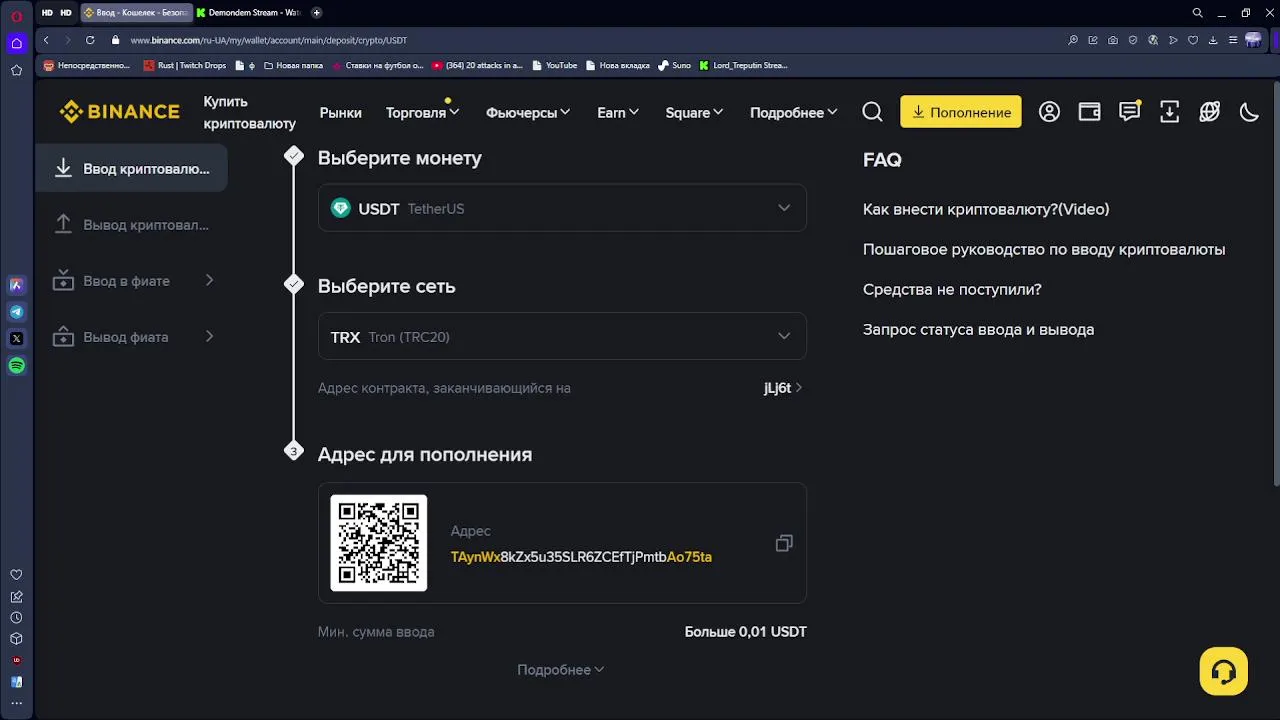Viewport: 1280px width, 720px height.
Task: Open Telegram in the Opera sidebar
Action: click(x=16, y=312)
